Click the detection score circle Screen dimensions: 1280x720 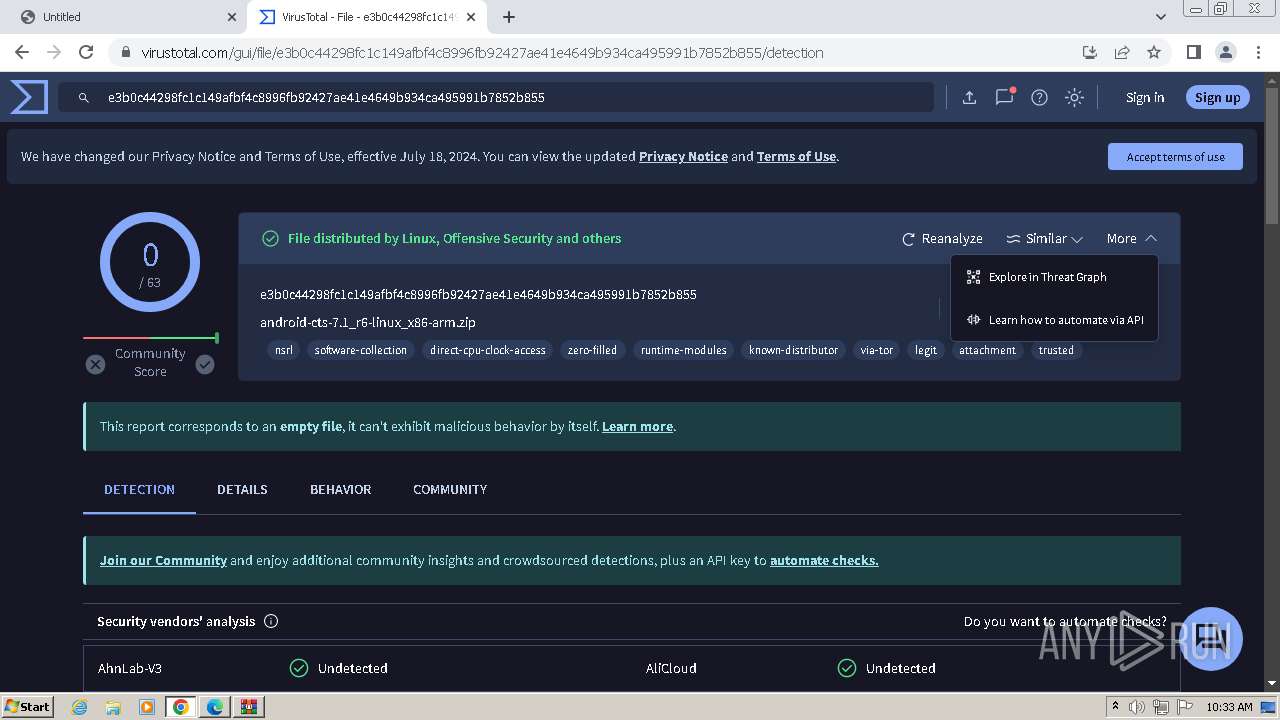[x=150, y=263]
